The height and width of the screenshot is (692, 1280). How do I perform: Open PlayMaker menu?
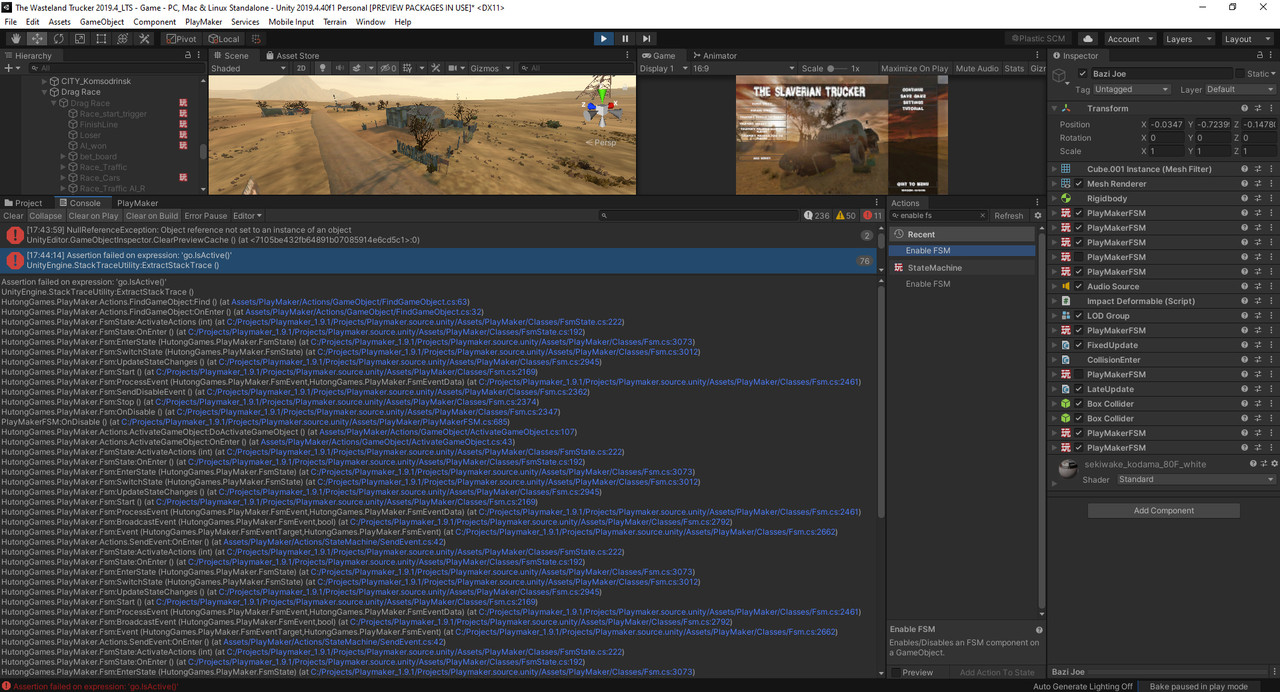(x=204, y=22)
